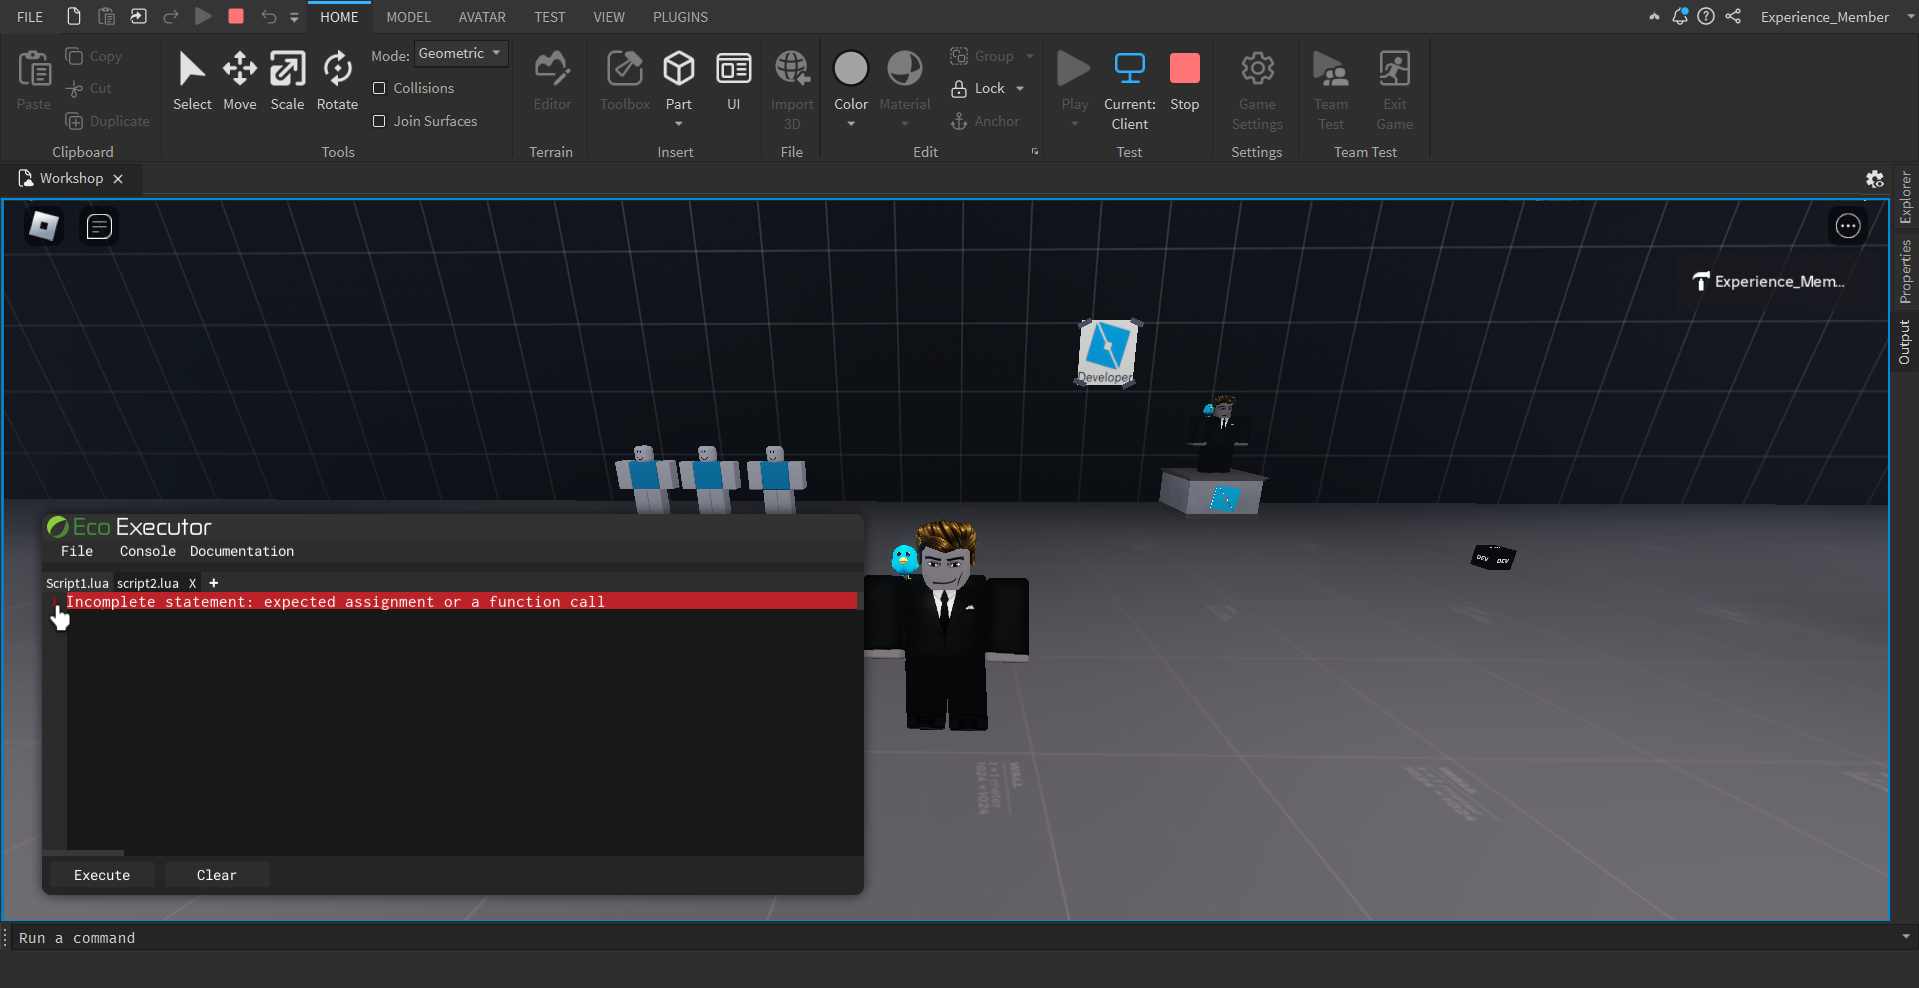
Task: Switch to the AVATAR ribbon tab
Action: click(x=482, y=17)
